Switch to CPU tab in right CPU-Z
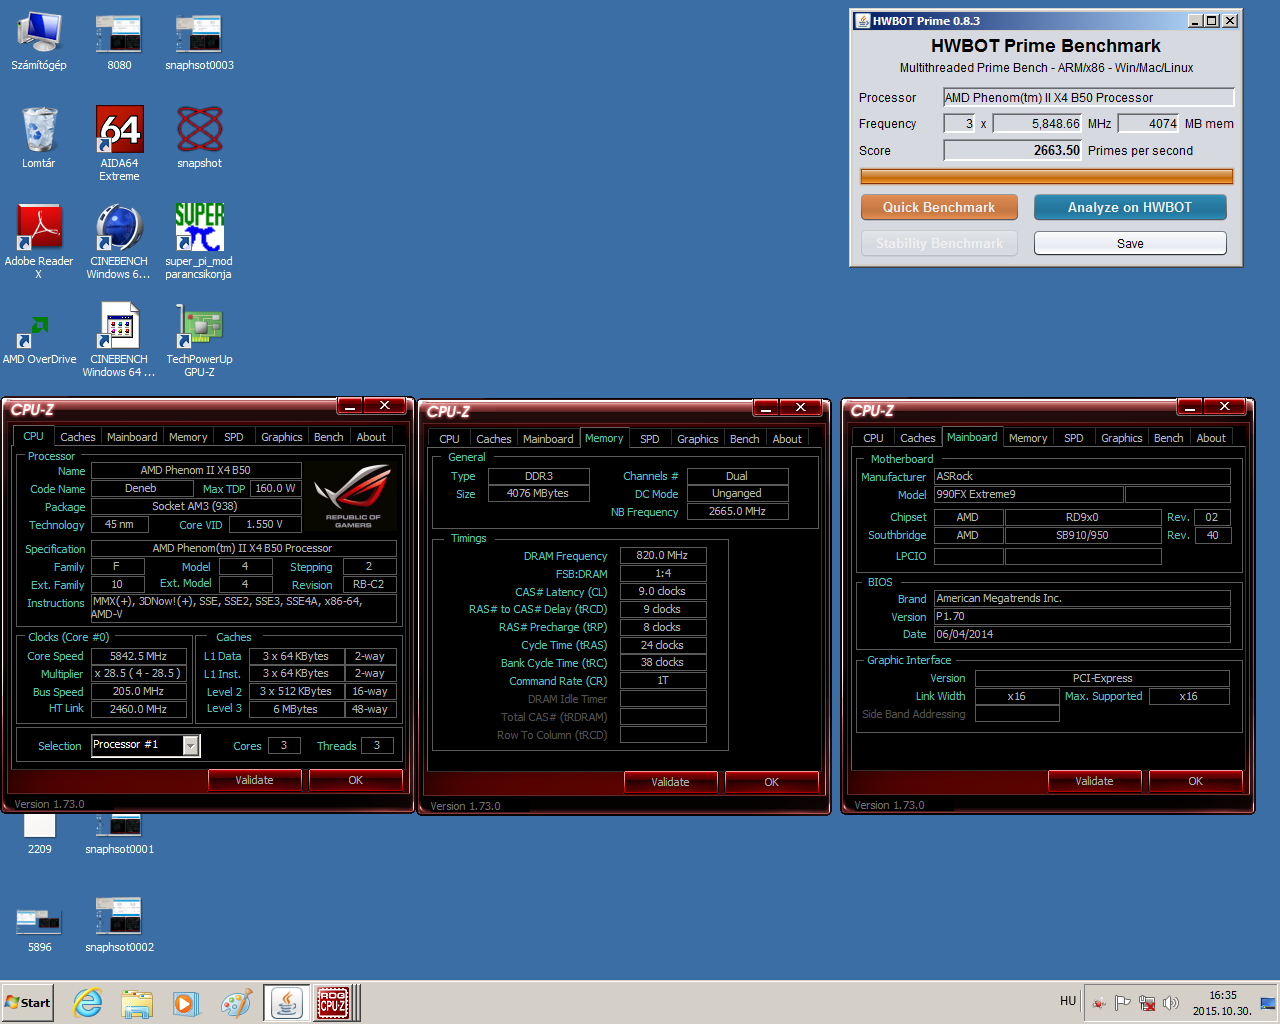The height and width of the screenshot is (1024, 1280). [x=873, y=438]
